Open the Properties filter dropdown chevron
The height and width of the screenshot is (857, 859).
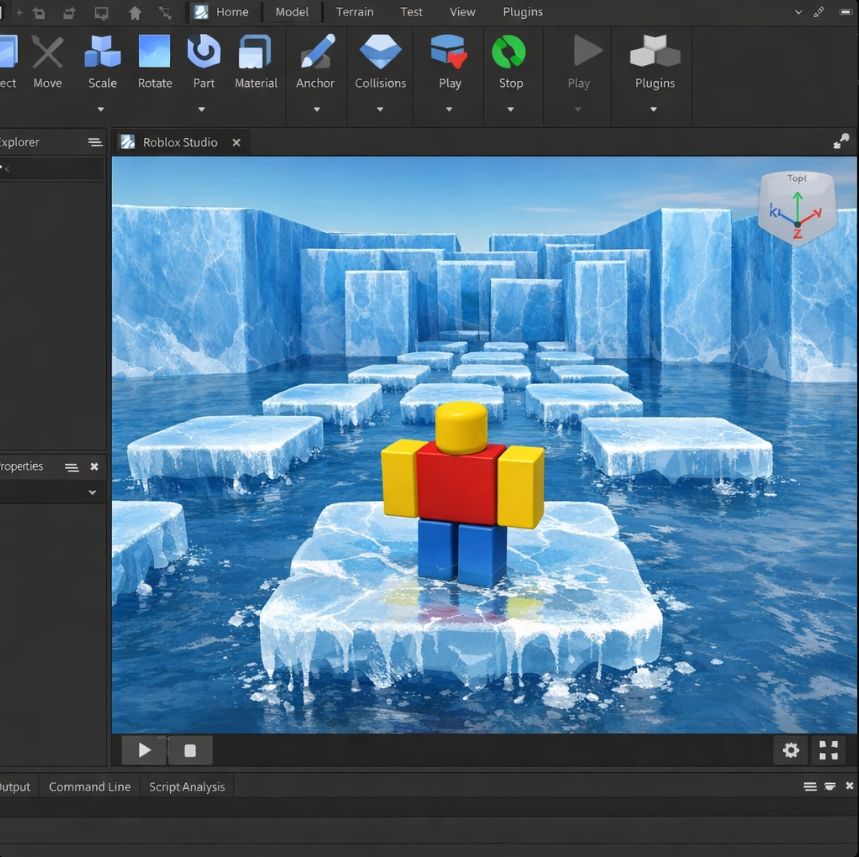coord(92,493)
